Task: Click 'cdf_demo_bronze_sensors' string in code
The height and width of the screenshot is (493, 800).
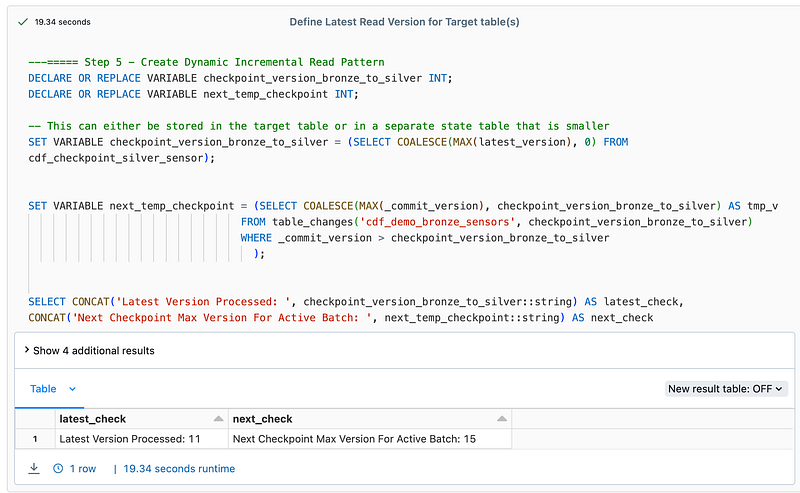Action: [438, 222]
